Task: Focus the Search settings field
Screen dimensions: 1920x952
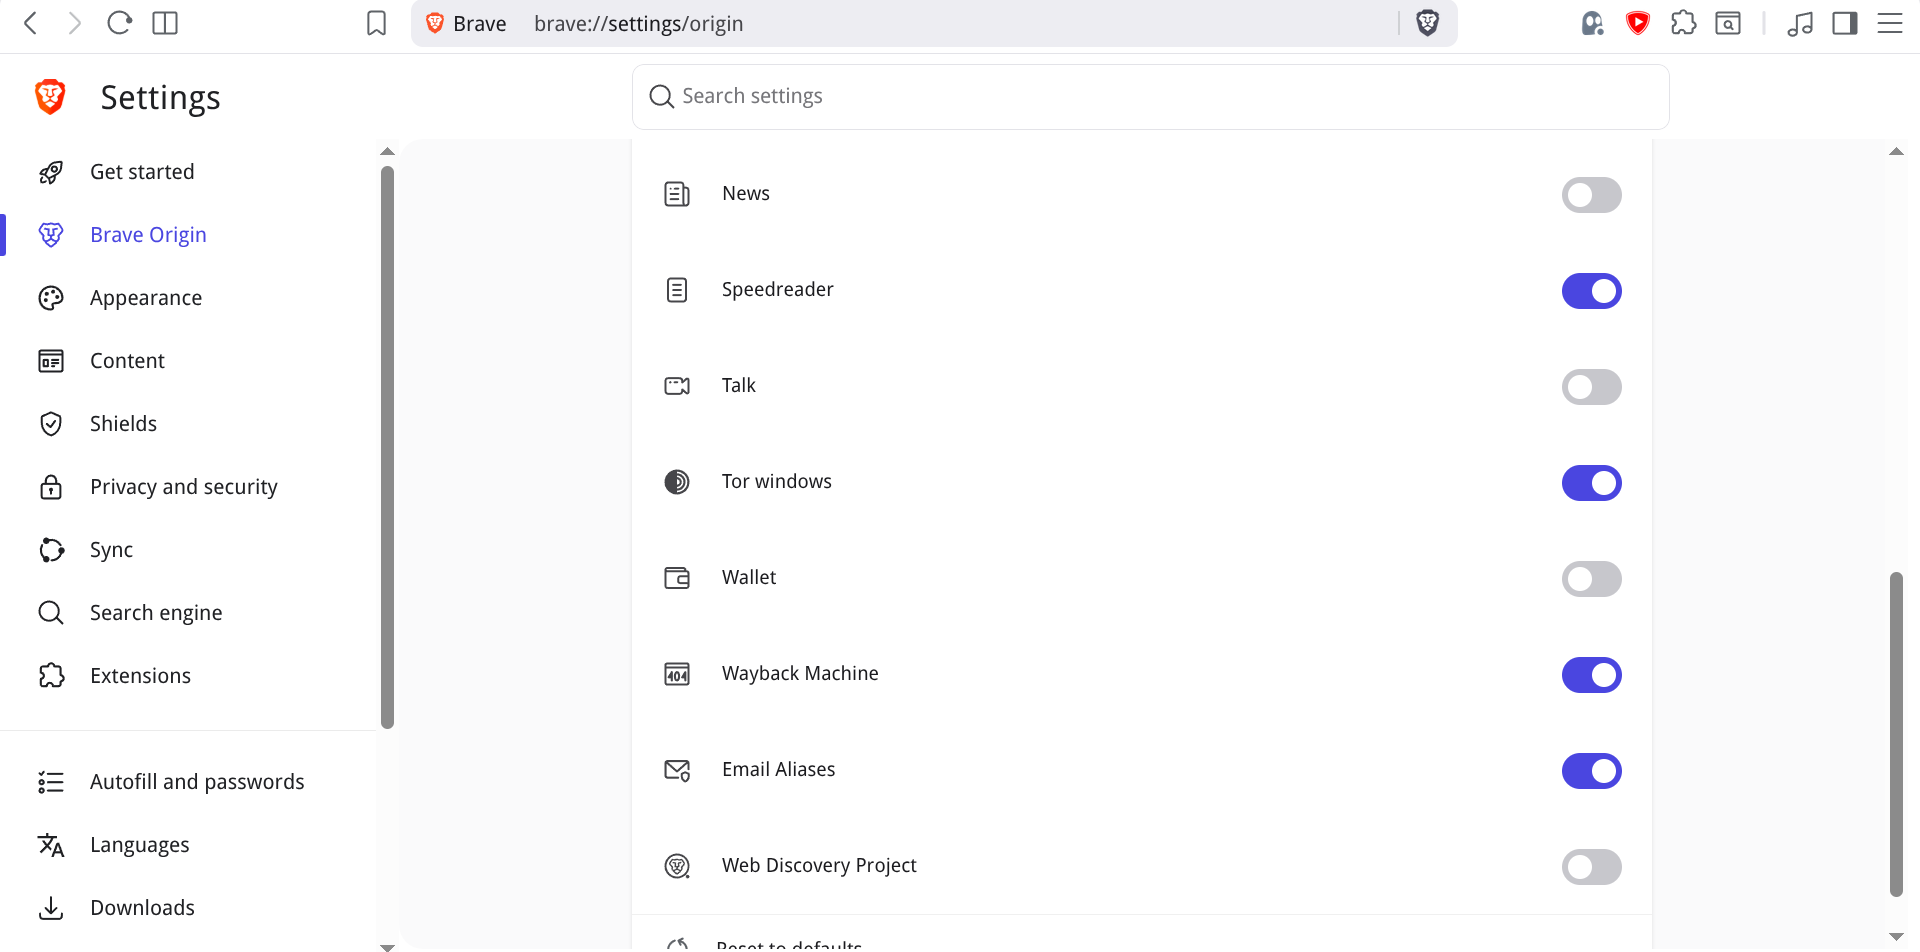Action: click(1150, 97)
